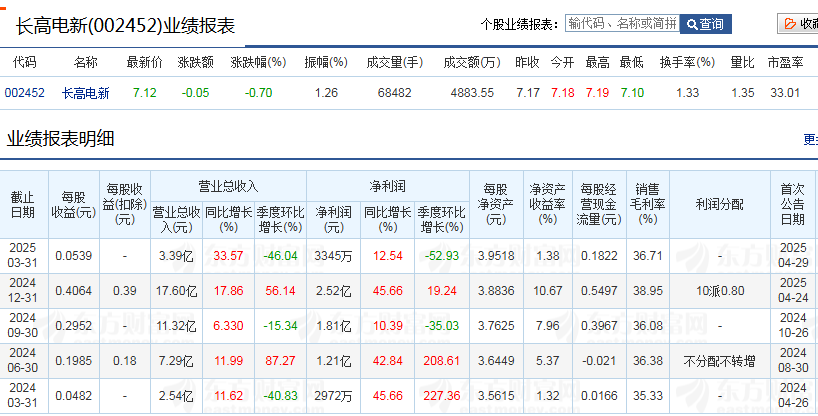Click announcement date 2024 08-30
This screenshot has width=818, height=416.
(792, 360)
